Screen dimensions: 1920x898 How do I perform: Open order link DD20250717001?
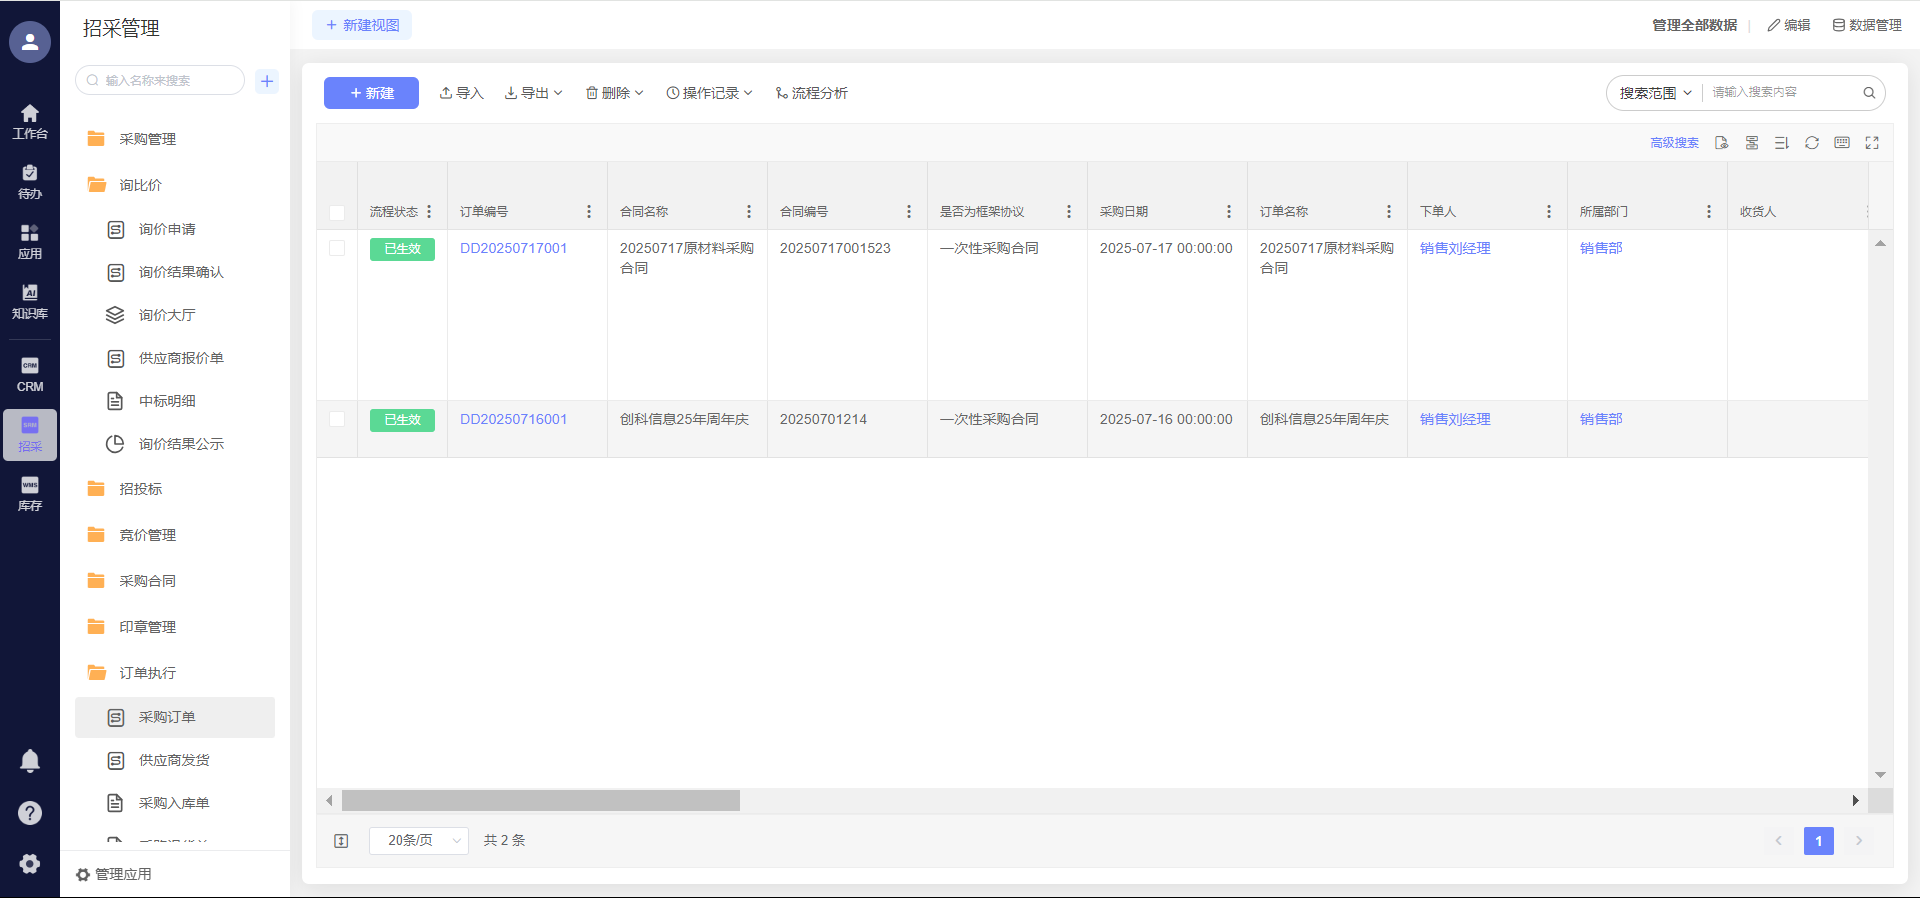pyautogui.click(x=513, y=248)
